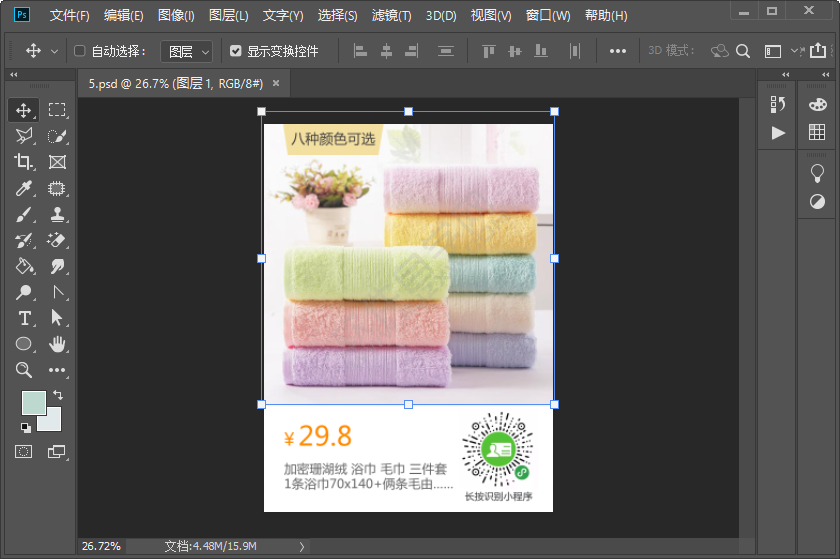Open the History panel icon

click(777, 105)
